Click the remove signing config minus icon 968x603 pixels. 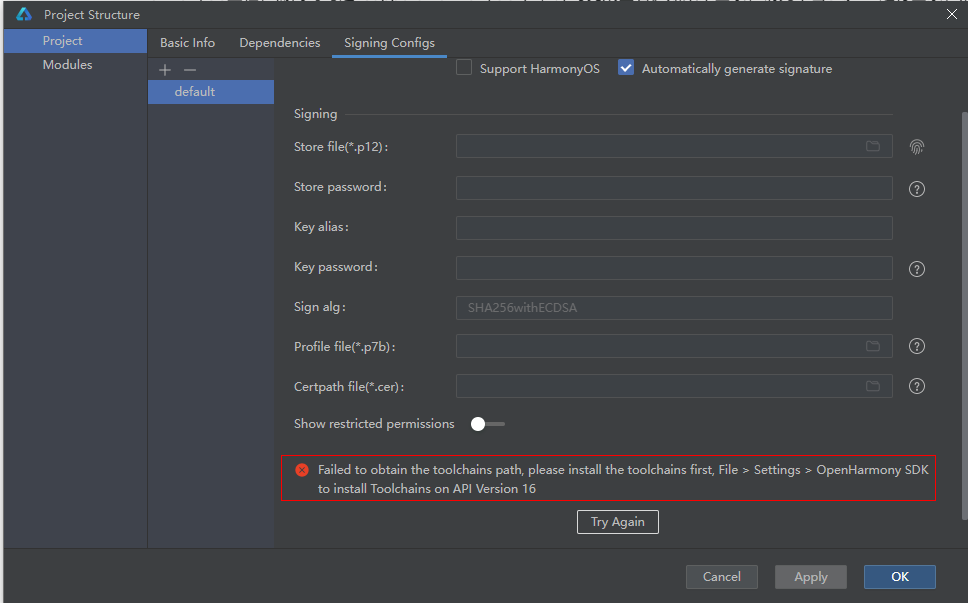coord(190,70)
